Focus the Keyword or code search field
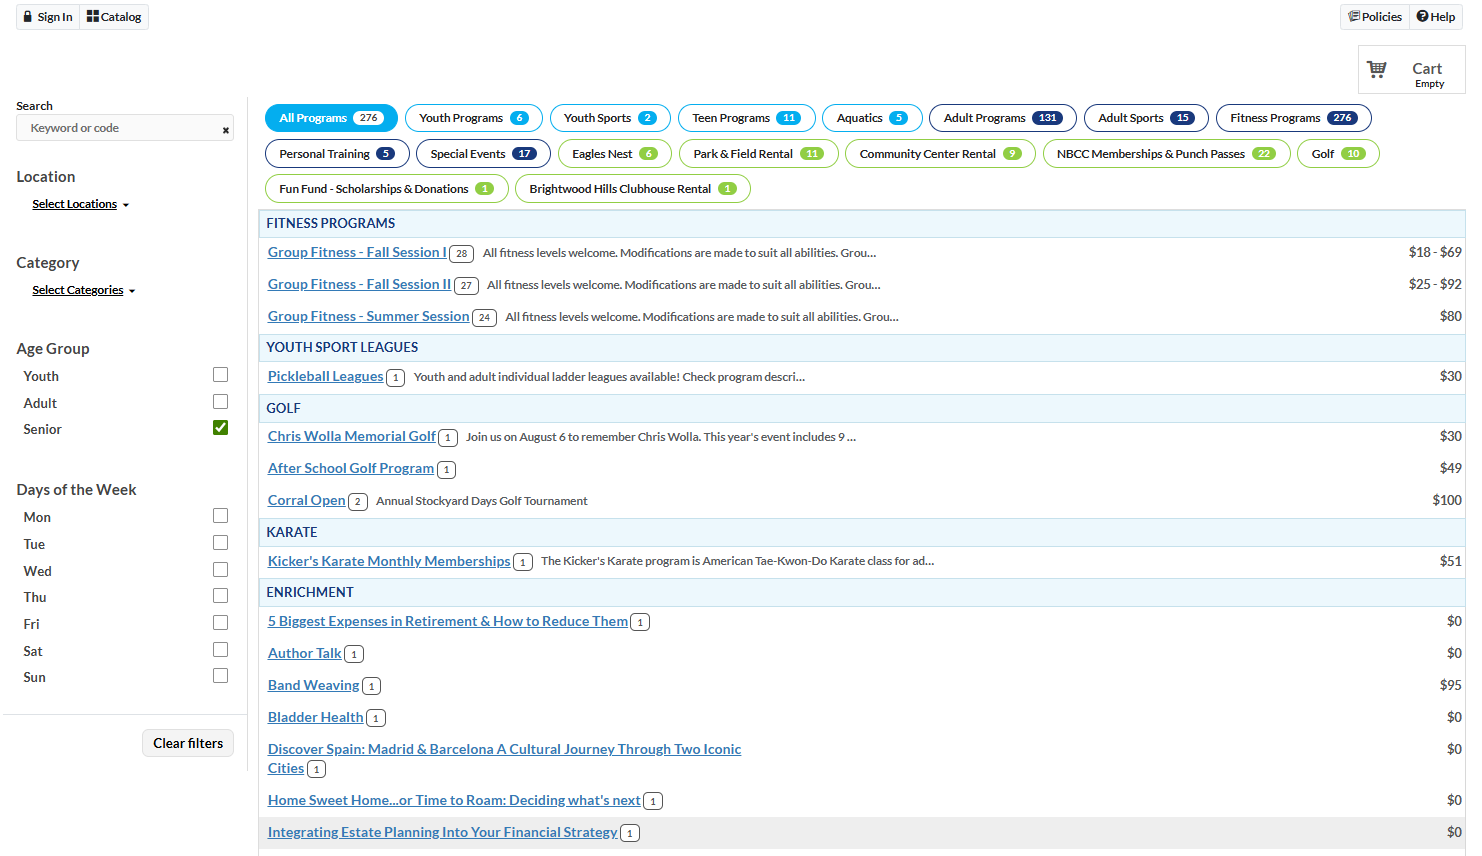 point(125,128)
